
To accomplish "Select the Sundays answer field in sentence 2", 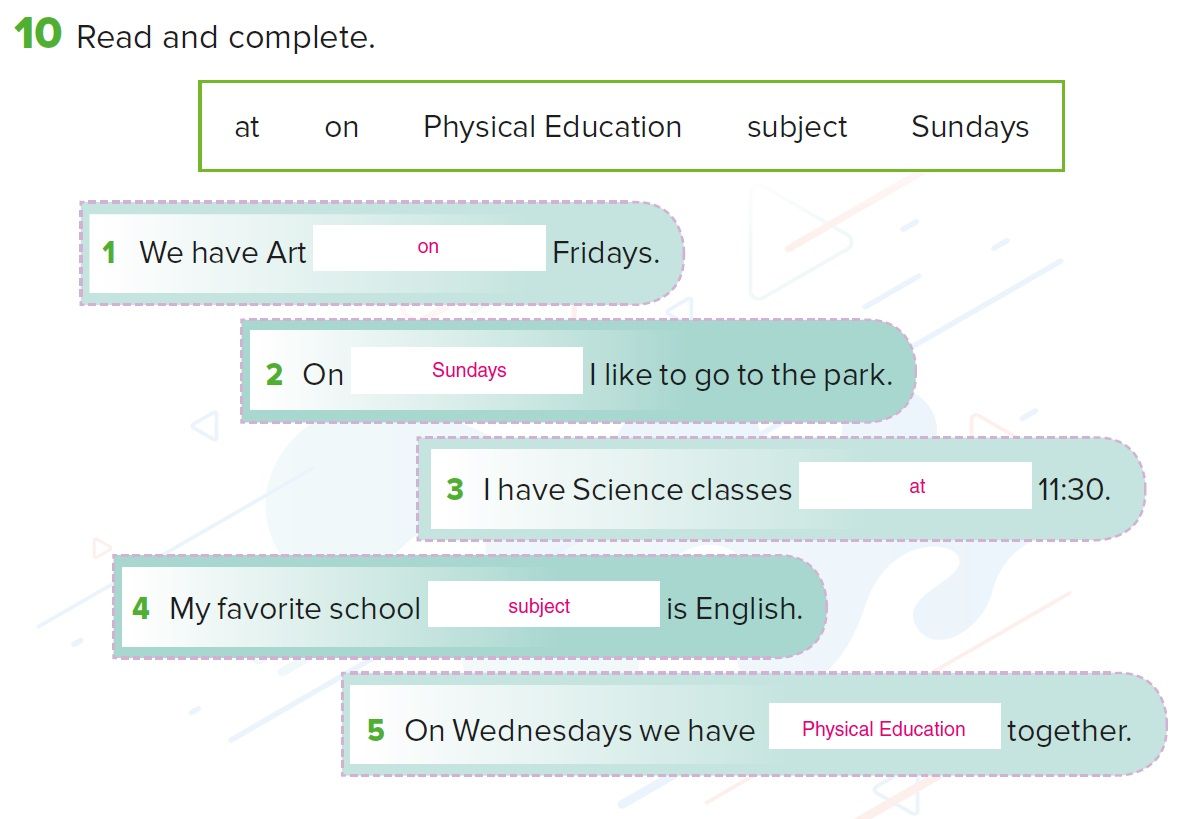I will point(467,370).
